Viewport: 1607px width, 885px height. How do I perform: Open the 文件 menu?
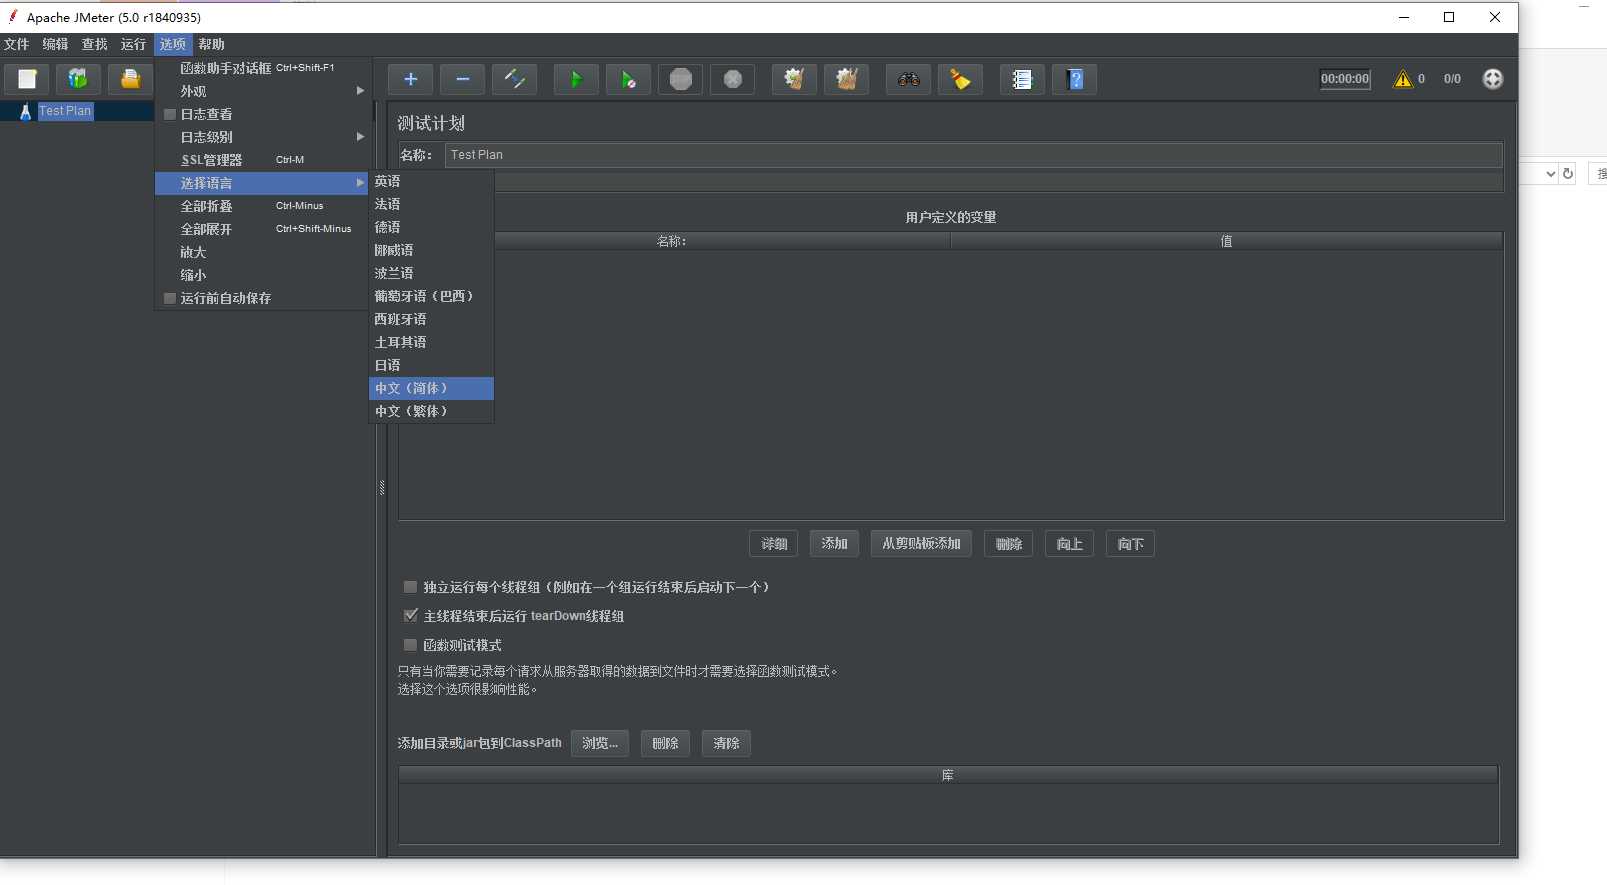click(x=17, y=44)
